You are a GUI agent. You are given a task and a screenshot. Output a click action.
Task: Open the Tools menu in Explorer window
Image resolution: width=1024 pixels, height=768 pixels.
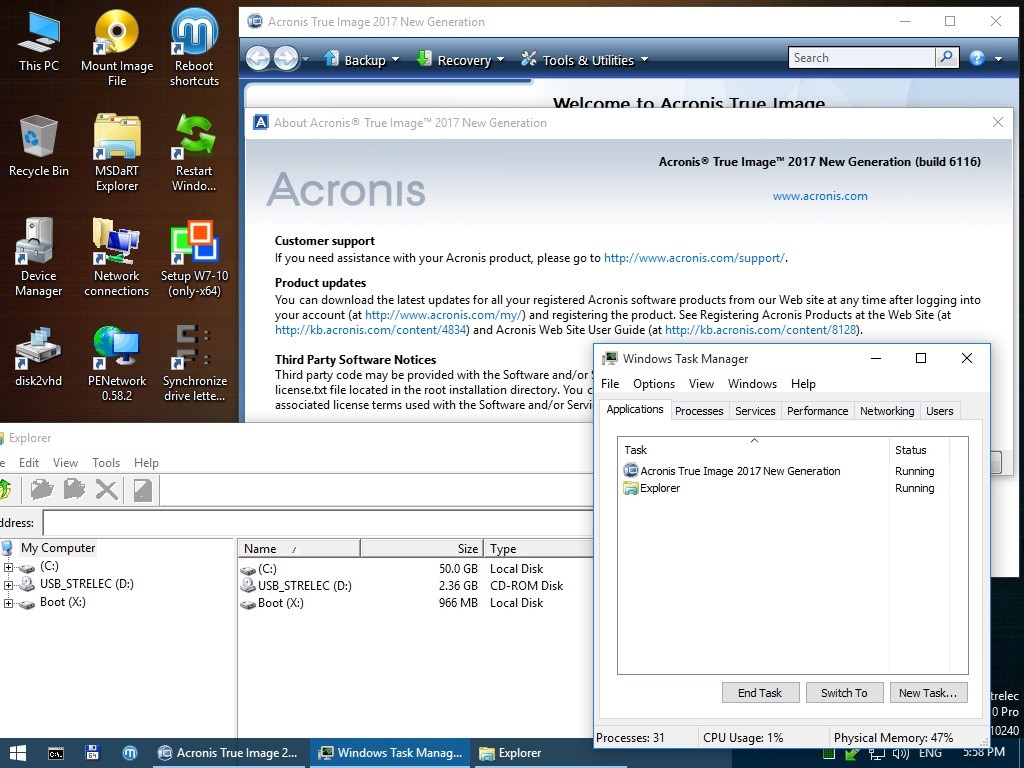[x=106, y=462]
